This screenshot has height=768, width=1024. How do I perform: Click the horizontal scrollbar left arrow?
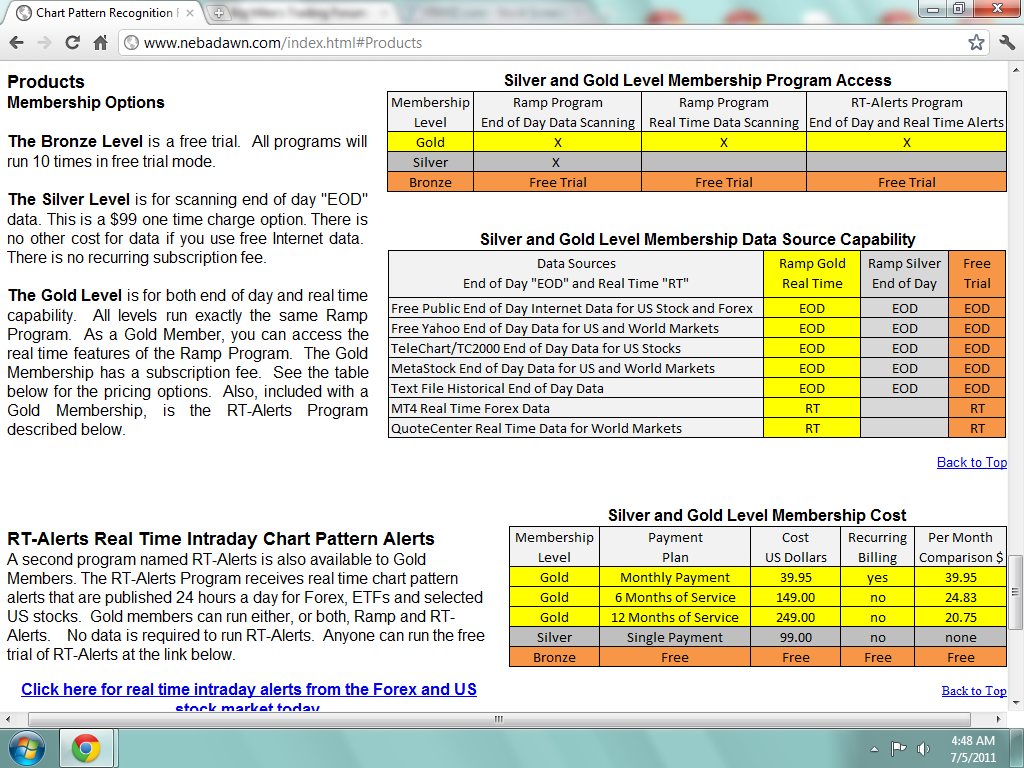point(8,719)
